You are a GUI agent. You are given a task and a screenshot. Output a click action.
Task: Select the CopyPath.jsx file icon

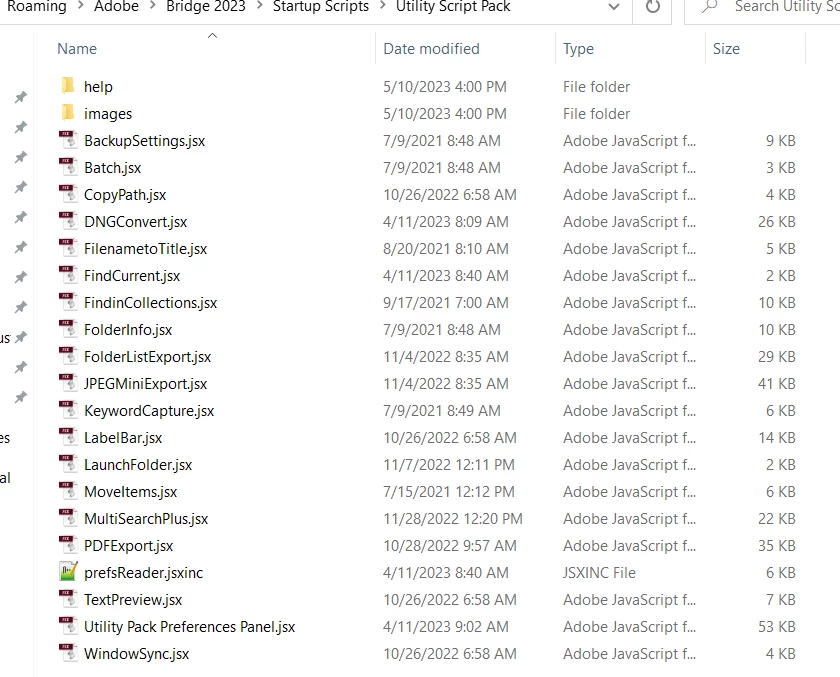(x=68, y=194)
